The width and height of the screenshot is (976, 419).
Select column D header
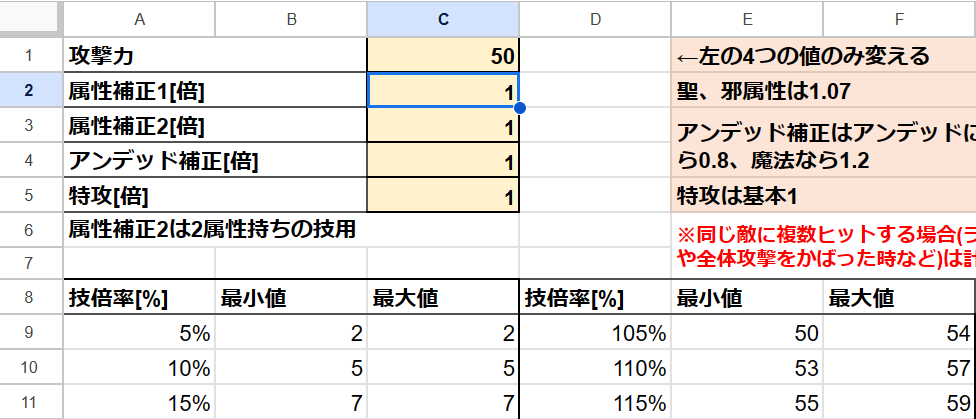(596, 19)
